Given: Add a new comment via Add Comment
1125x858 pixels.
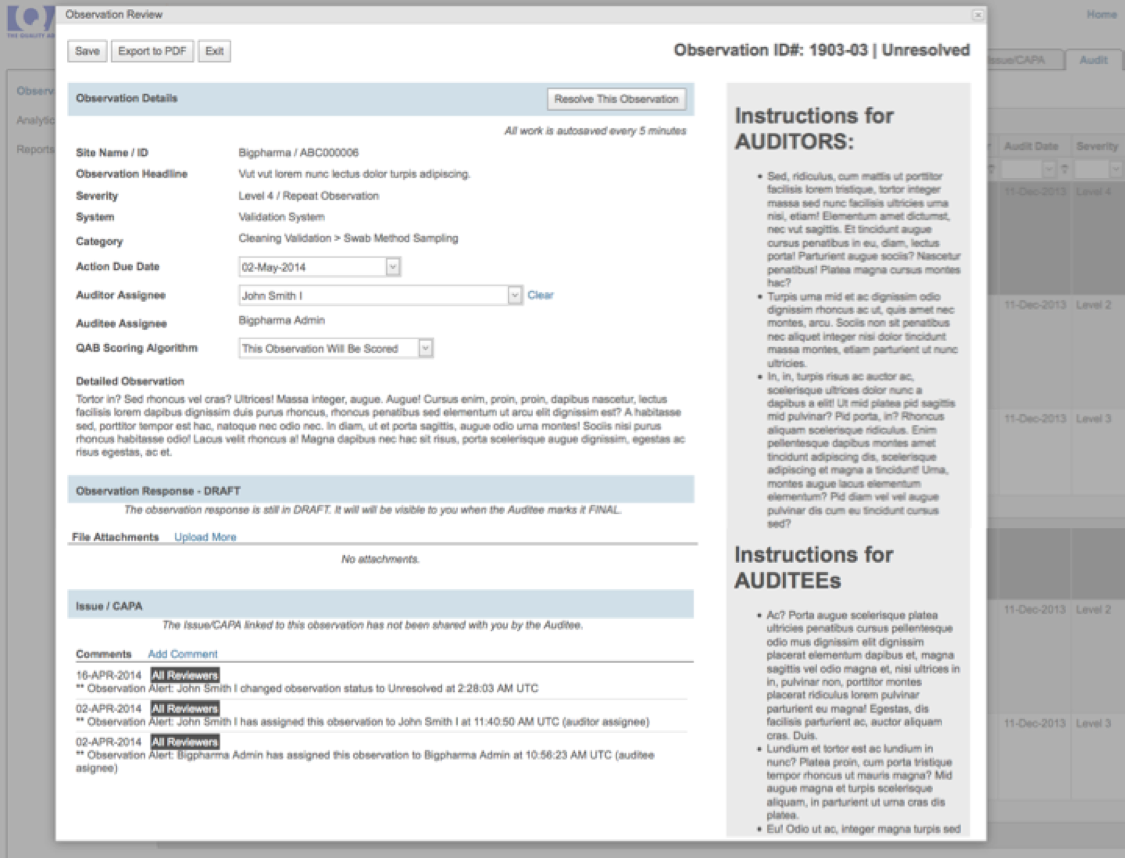Looking at the screenshot, I should (x=182, y=654).
